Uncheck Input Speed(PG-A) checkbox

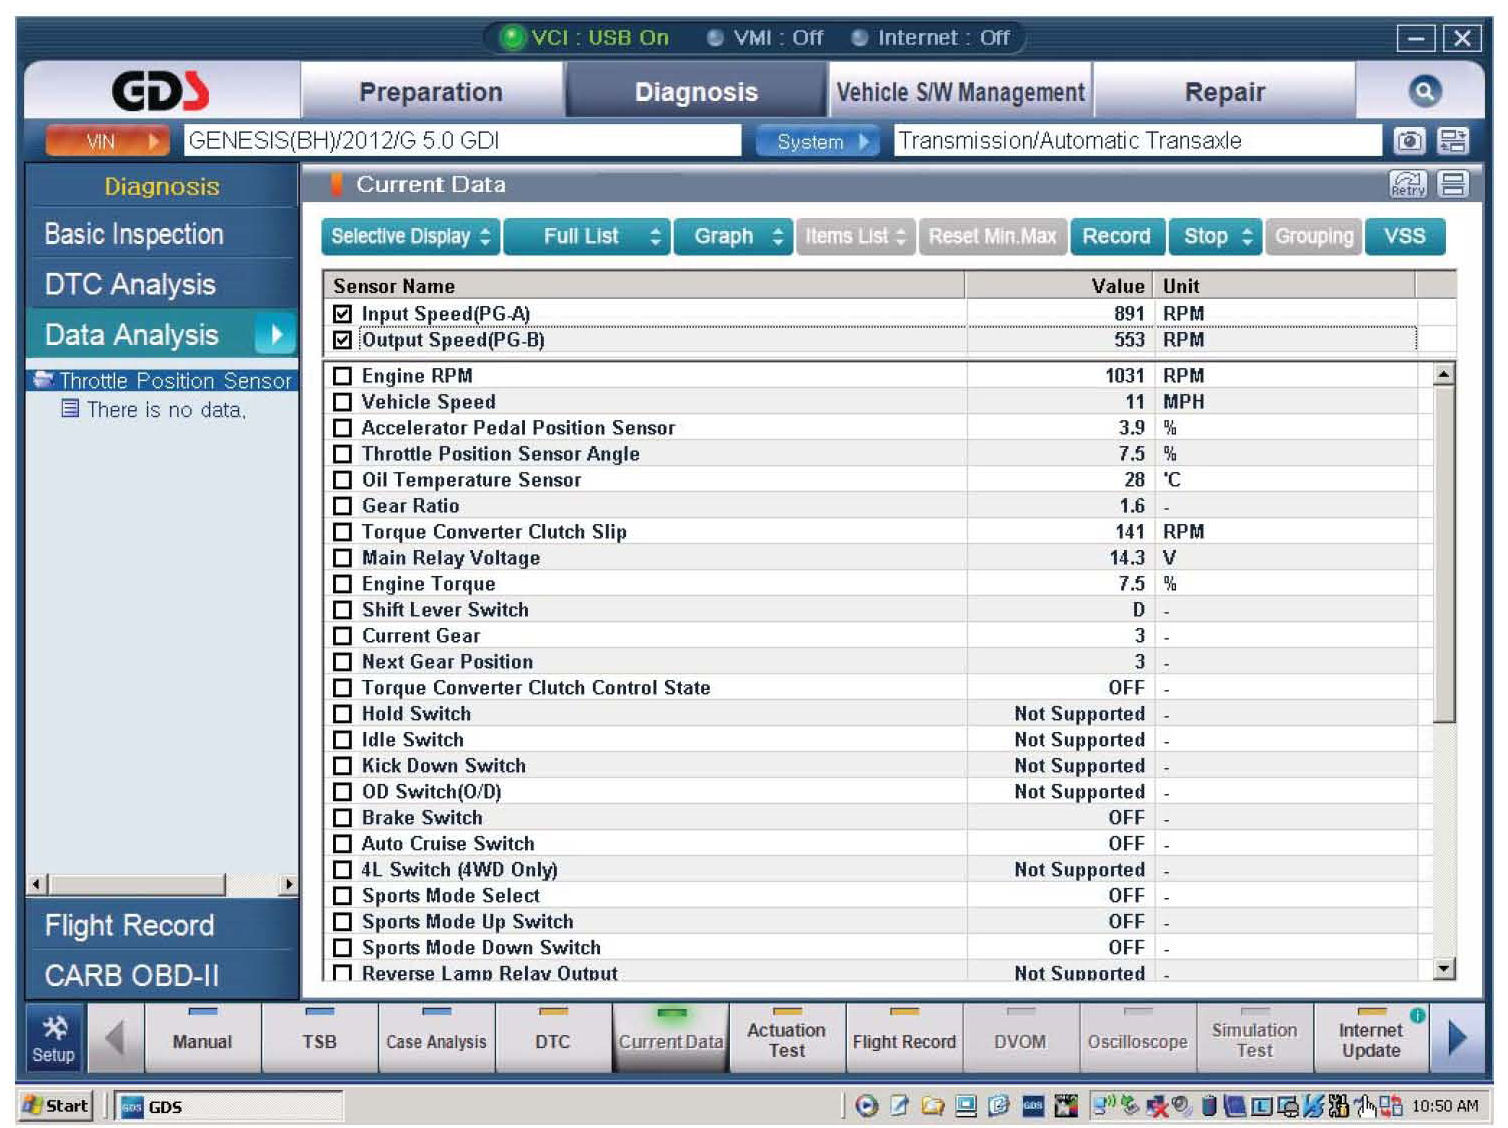343,314
